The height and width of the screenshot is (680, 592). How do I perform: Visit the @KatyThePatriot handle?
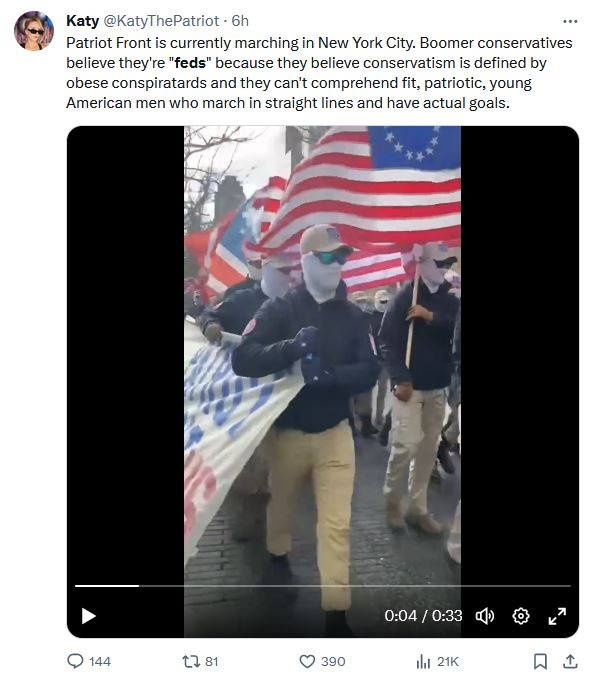pyautogui.click(x=161, y=21)
